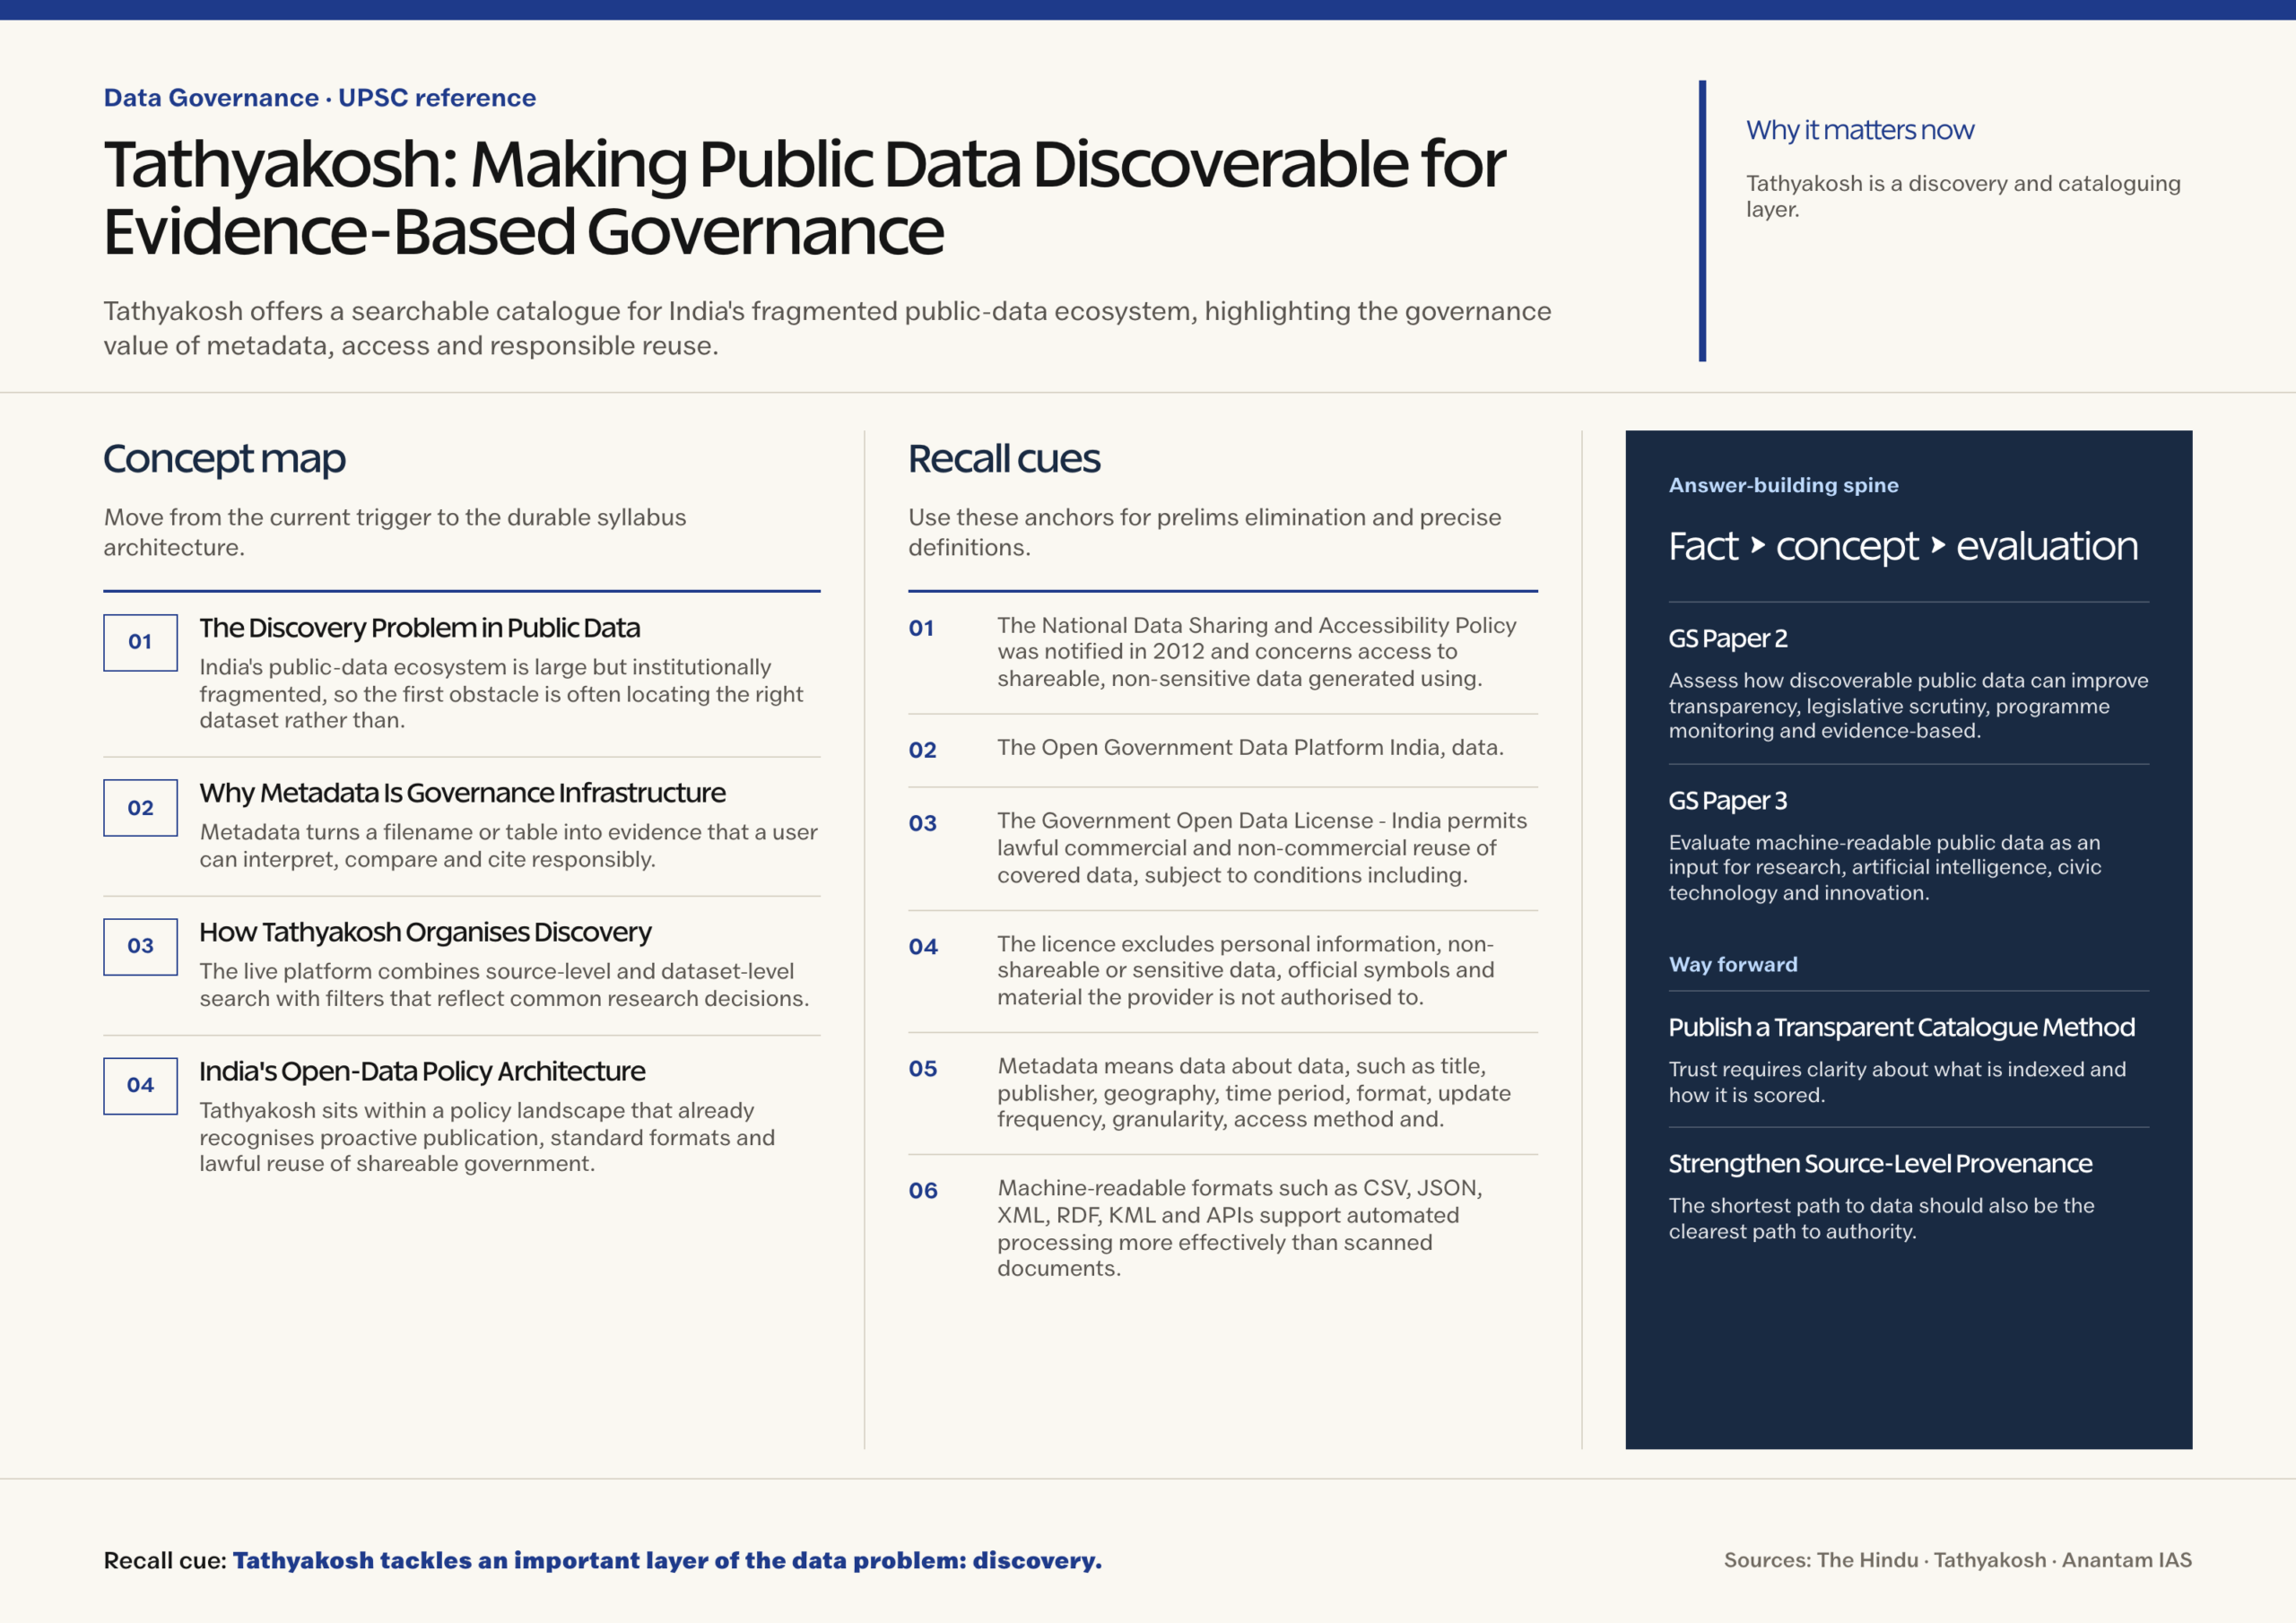Click the 02 box beside Why Metadata heading
Image resolution: width=2296 pixels, height=1623 pixels.
140,808
